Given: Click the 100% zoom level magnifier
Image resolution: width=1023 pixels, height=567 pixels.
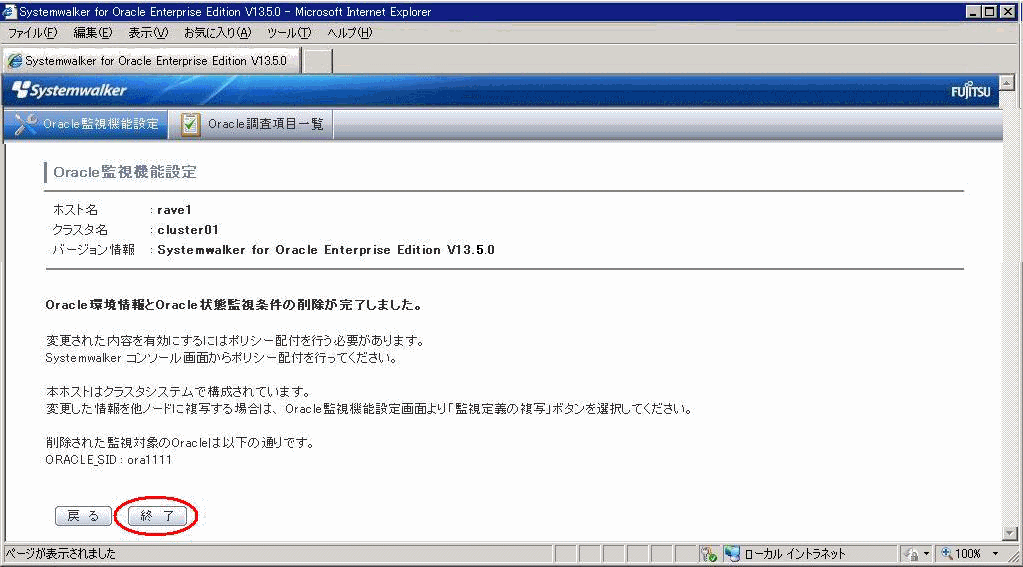Looking at the screenshot, I should [947, 553].
